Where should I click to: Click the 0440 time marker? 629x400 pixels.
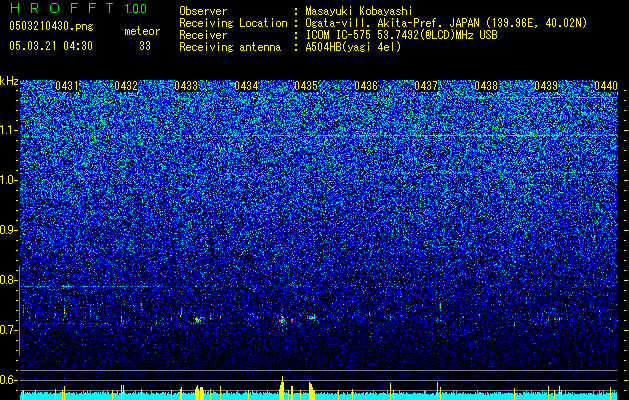click(x=606, y=86)
